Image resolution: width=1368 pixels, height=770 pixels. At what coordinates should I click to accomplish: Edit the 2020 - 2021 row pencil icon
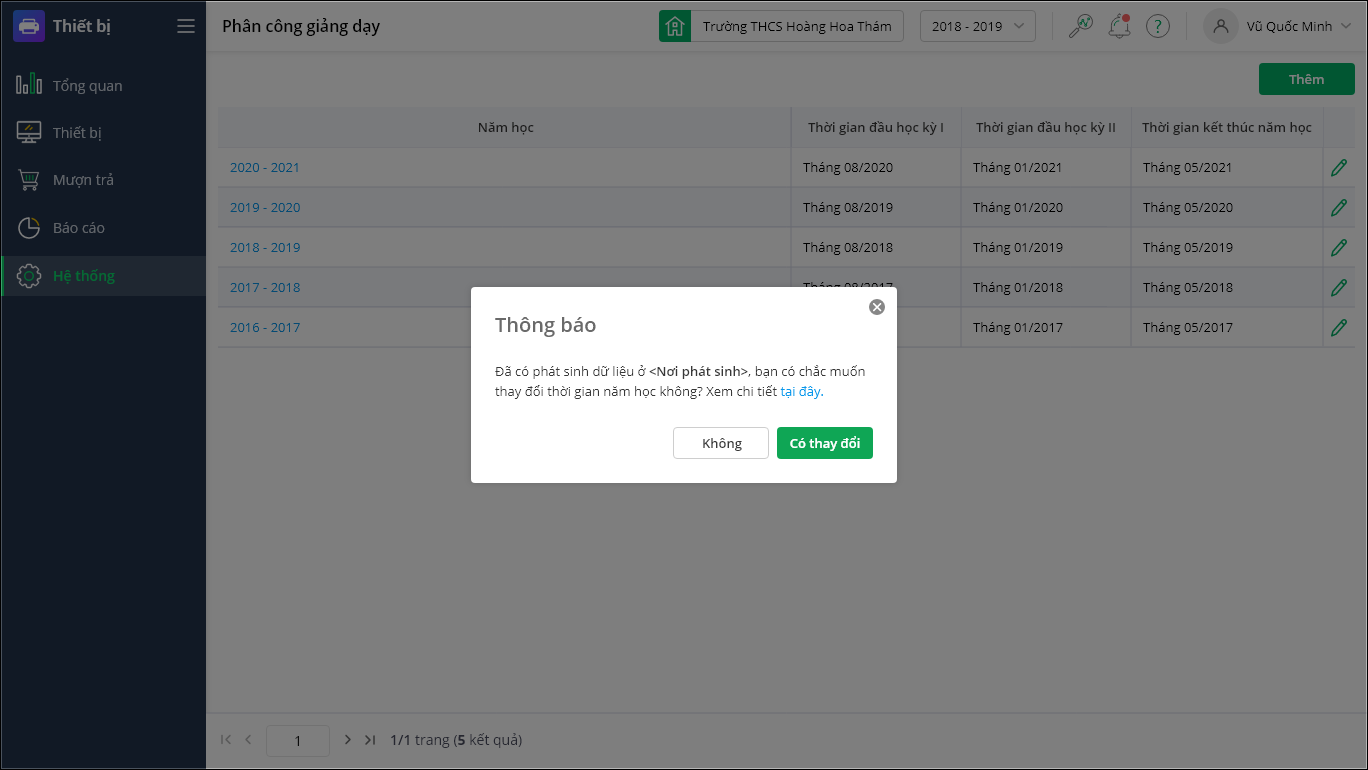tap(1339, 168)
